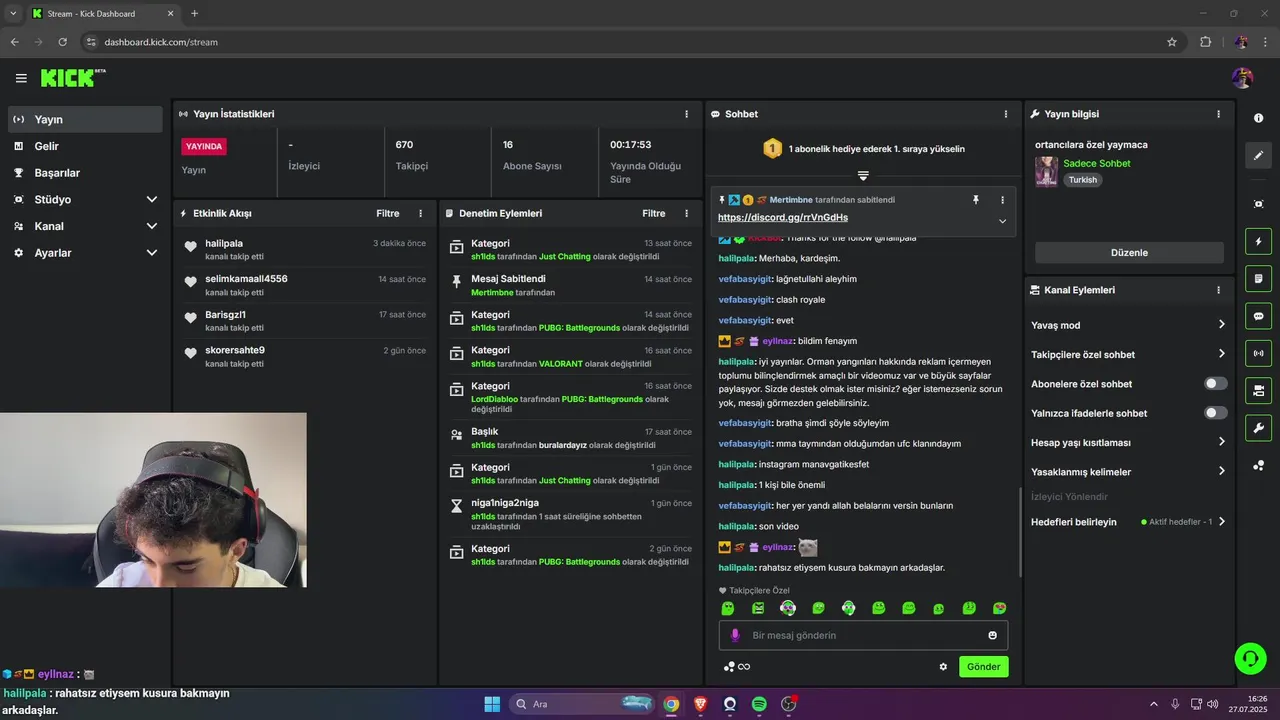Open Sohbet panel three-dot menu
This screenshot has width=1280, height=720.
click(1006, 114)
